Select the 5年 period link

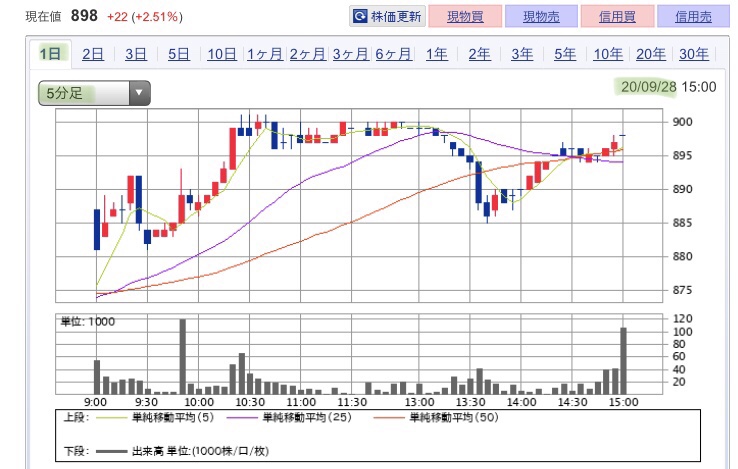(x=565, y=54)
